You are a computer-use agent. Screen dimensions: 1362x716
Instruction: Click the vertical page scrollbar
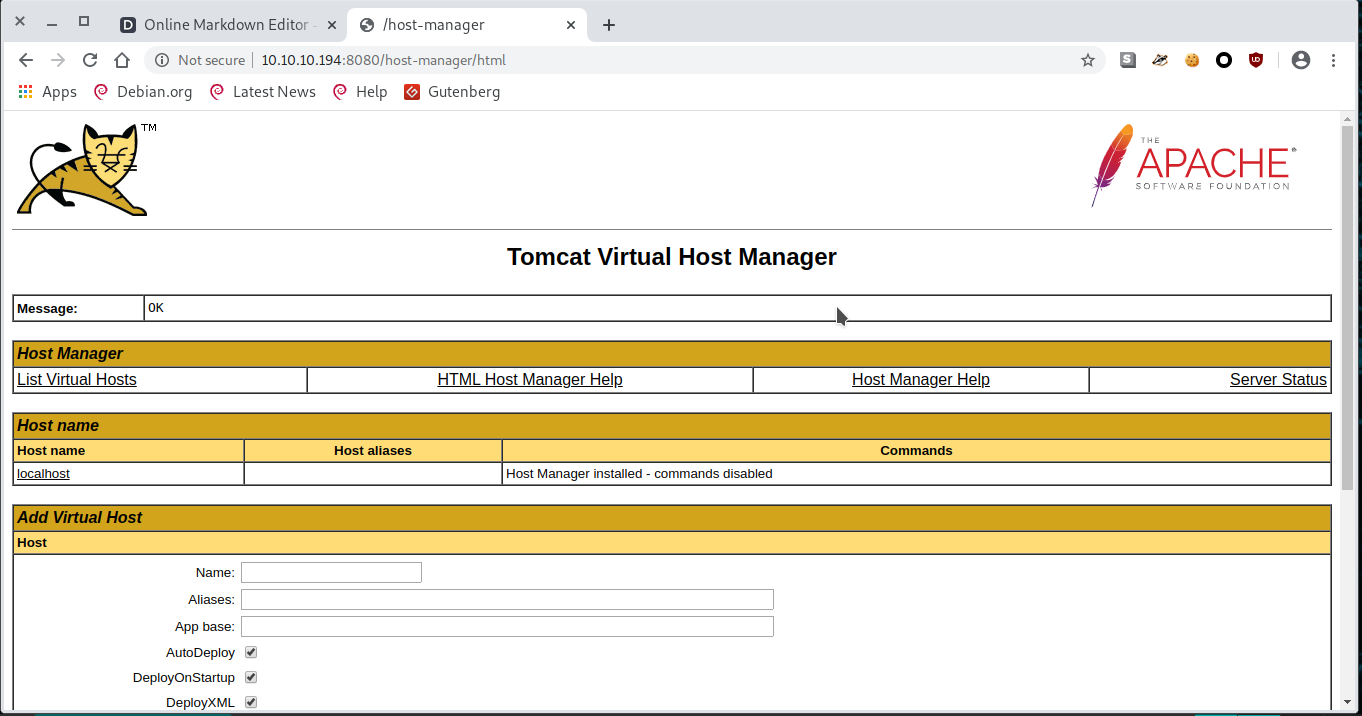(1347, 300)
